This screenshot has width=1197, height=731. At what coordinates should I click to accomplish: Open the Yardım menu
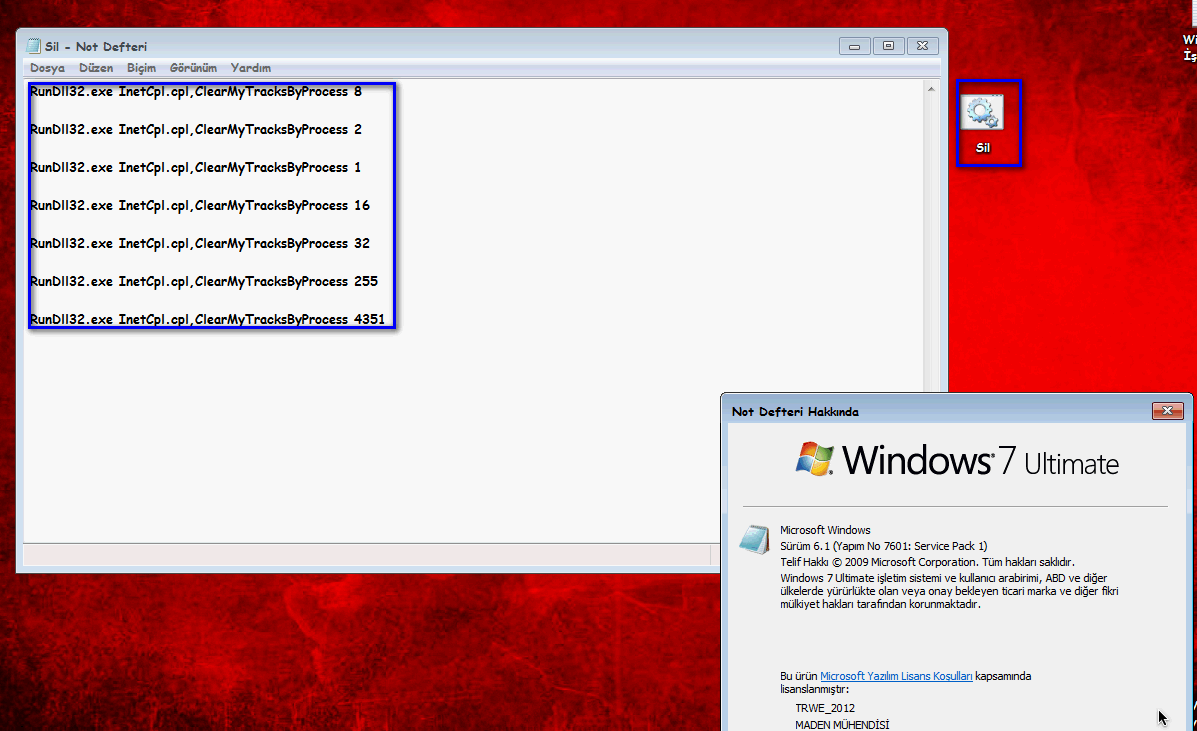tap(251, 68)
